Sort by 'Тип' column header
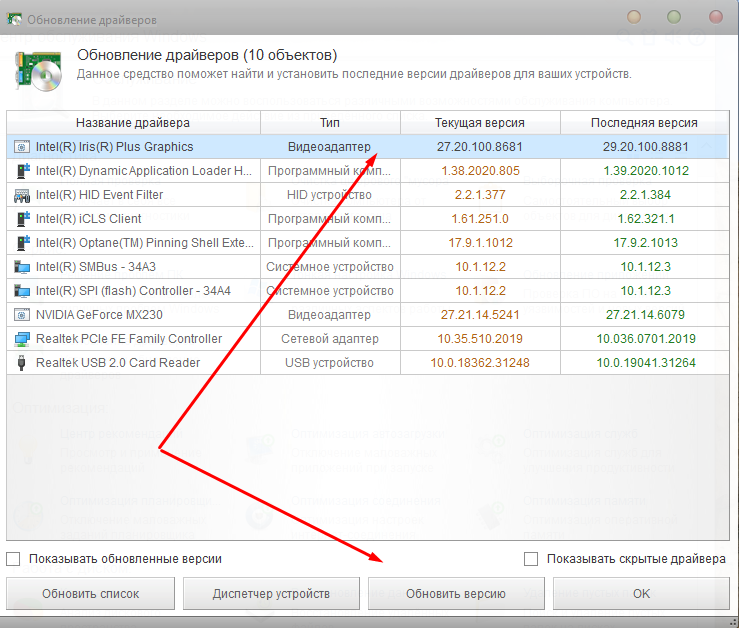 pyautogui.click(x=330, y=123)
